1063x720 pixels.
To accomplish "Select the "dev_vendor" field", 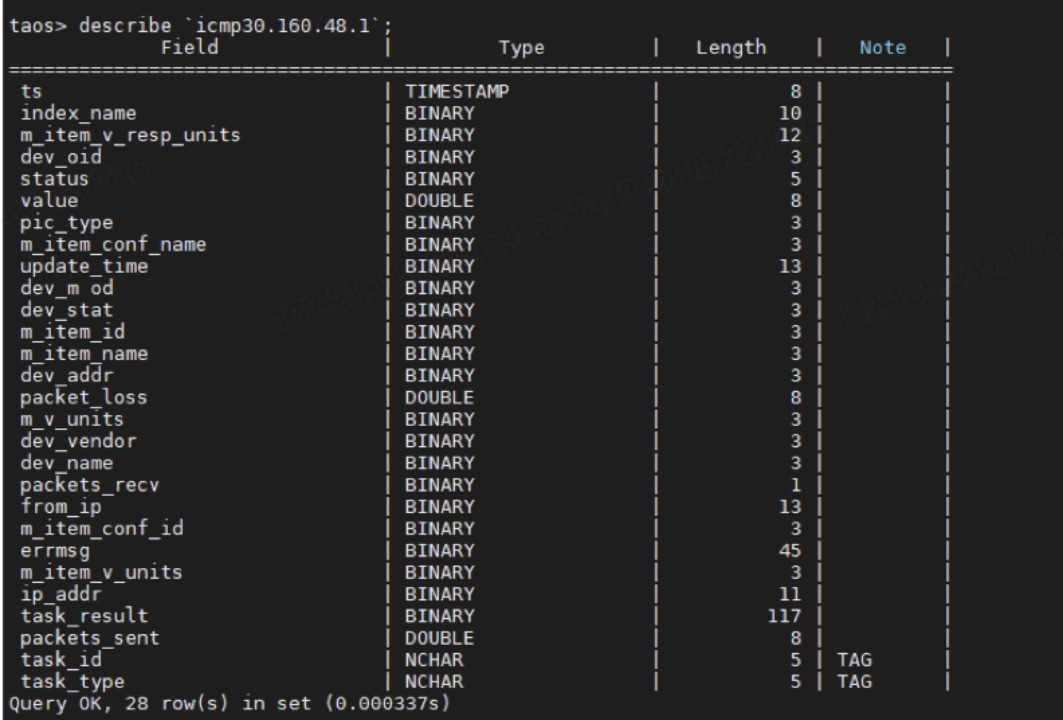I will [78, 441].
